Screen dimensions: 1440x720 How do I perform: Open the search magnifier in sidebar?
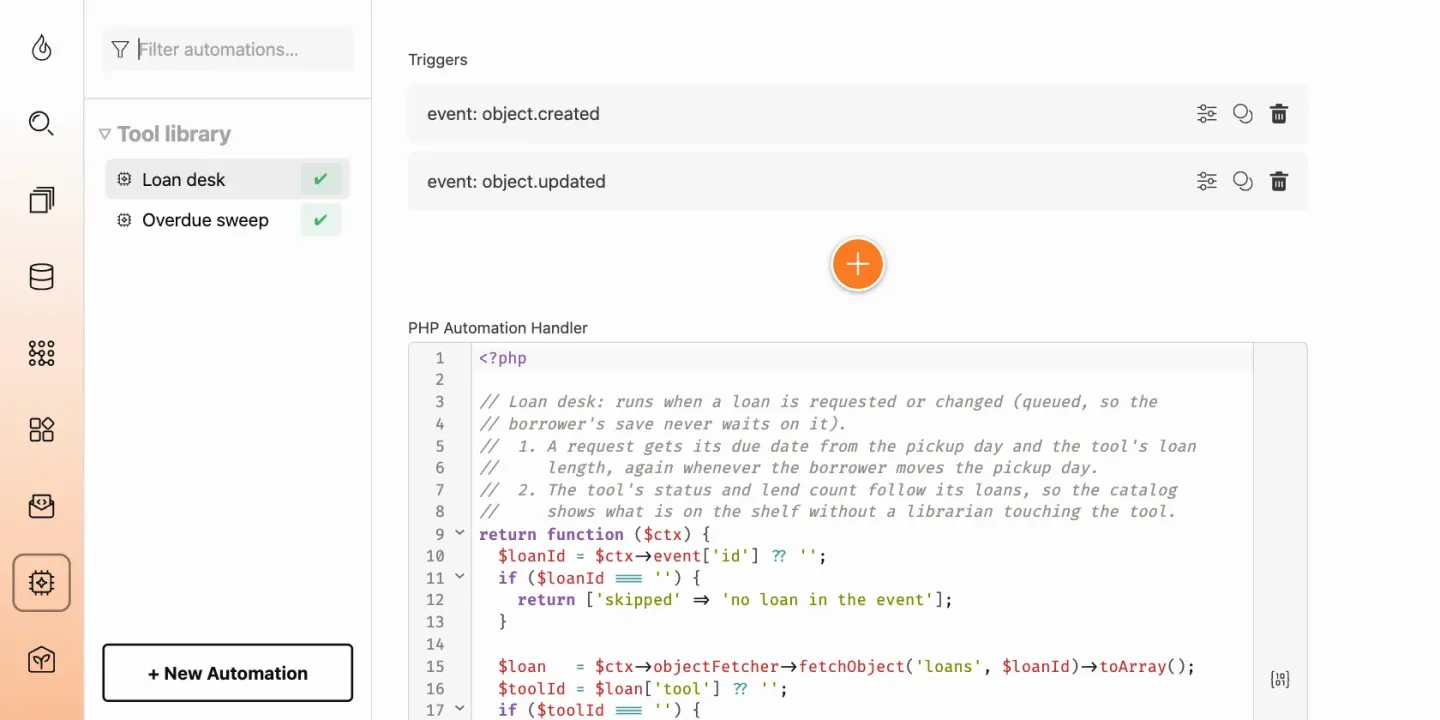tap(41, 124)
